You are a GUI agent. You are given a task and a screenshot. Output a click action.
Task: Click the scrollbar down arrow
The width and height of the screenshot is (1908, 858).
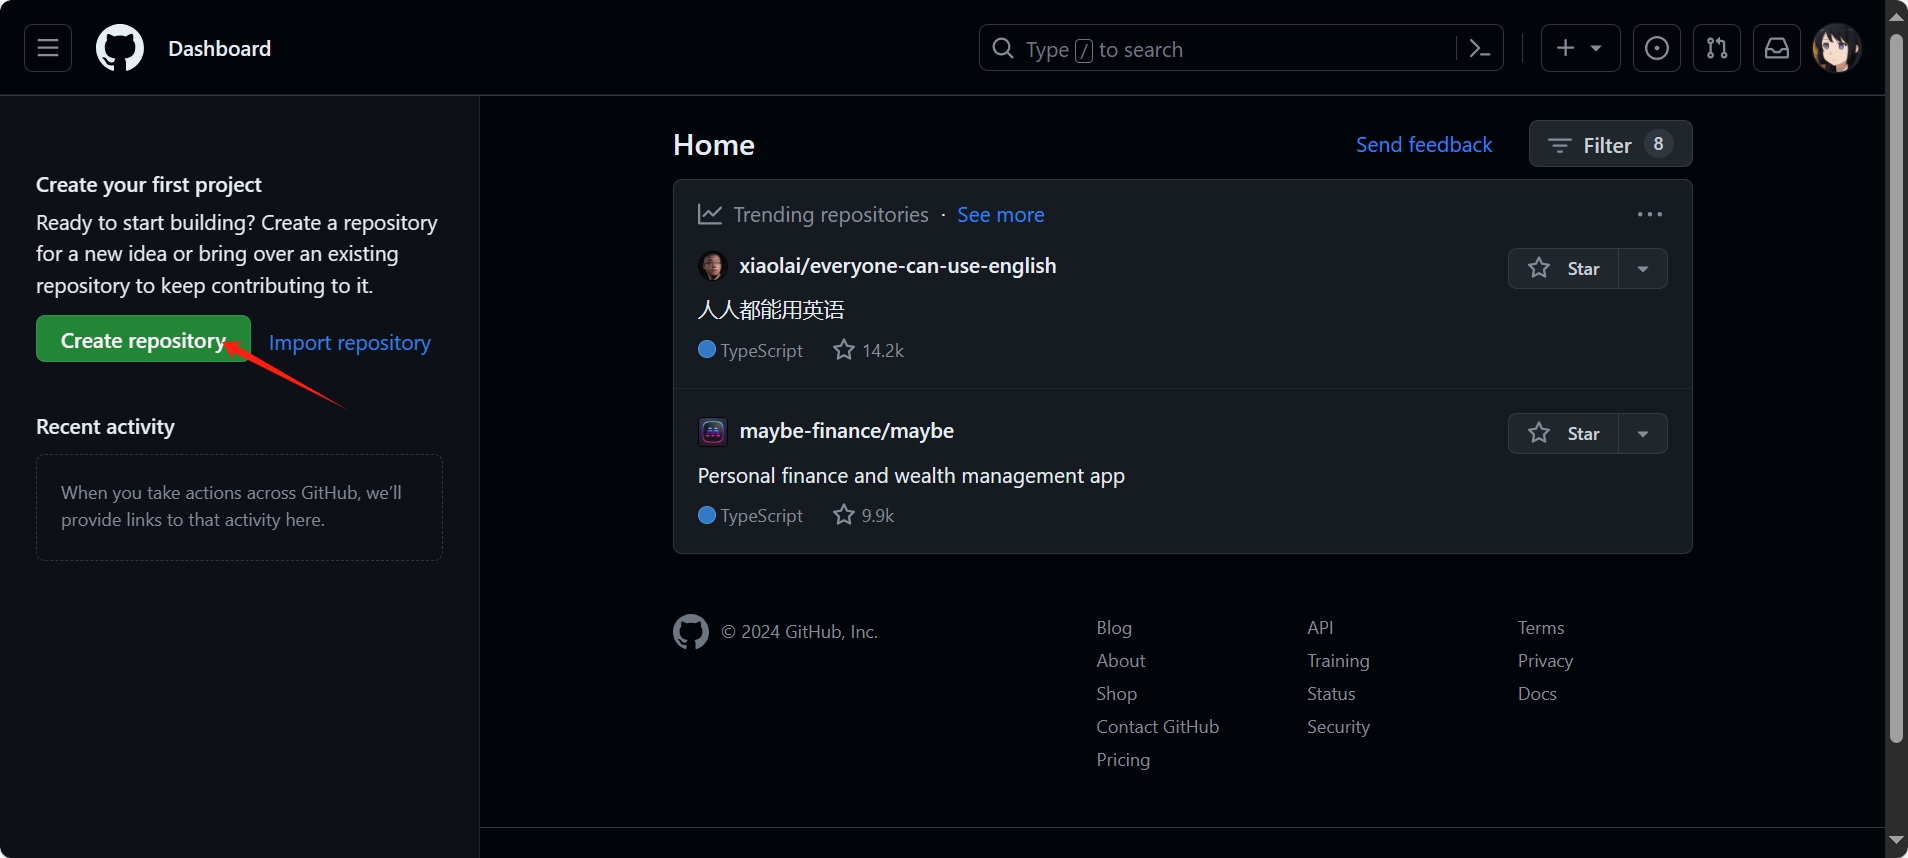click(1896, 841)
